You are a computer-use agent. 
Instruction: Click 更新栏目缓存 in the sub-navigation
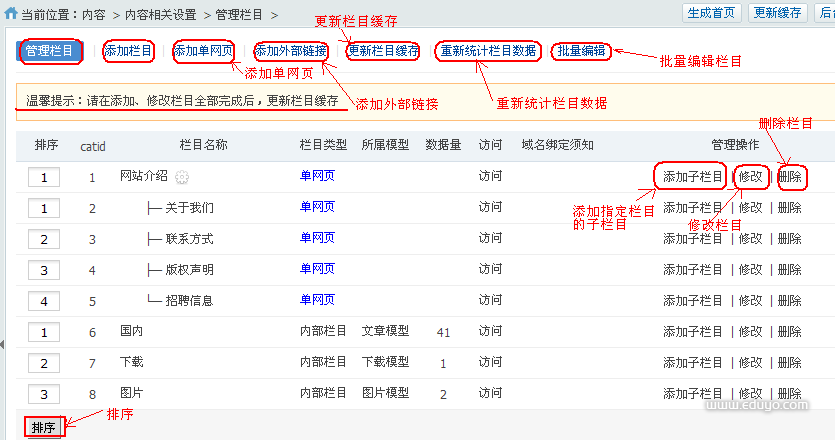tap(384, 51)
